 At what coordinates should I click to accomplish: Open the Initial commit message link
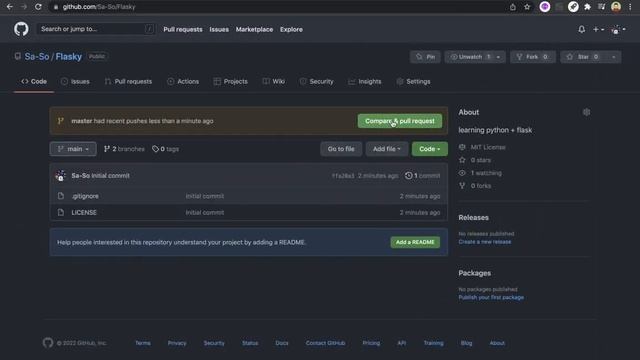tap(110, 176)
